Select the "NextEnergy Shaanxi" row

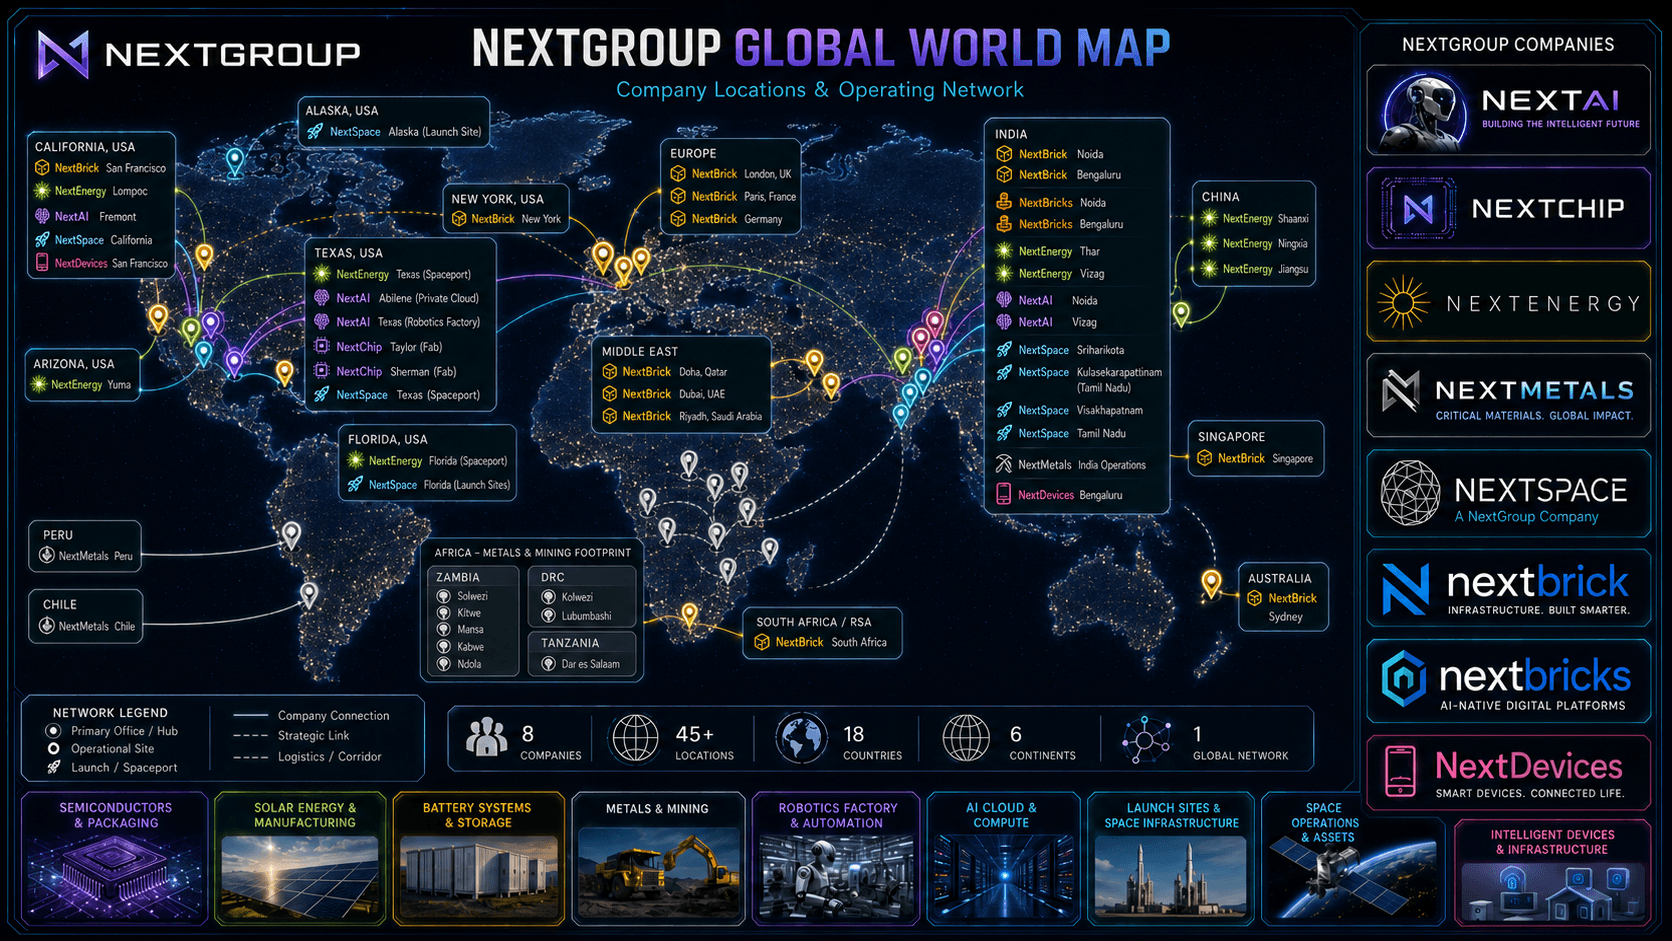tap(1255, 218)
